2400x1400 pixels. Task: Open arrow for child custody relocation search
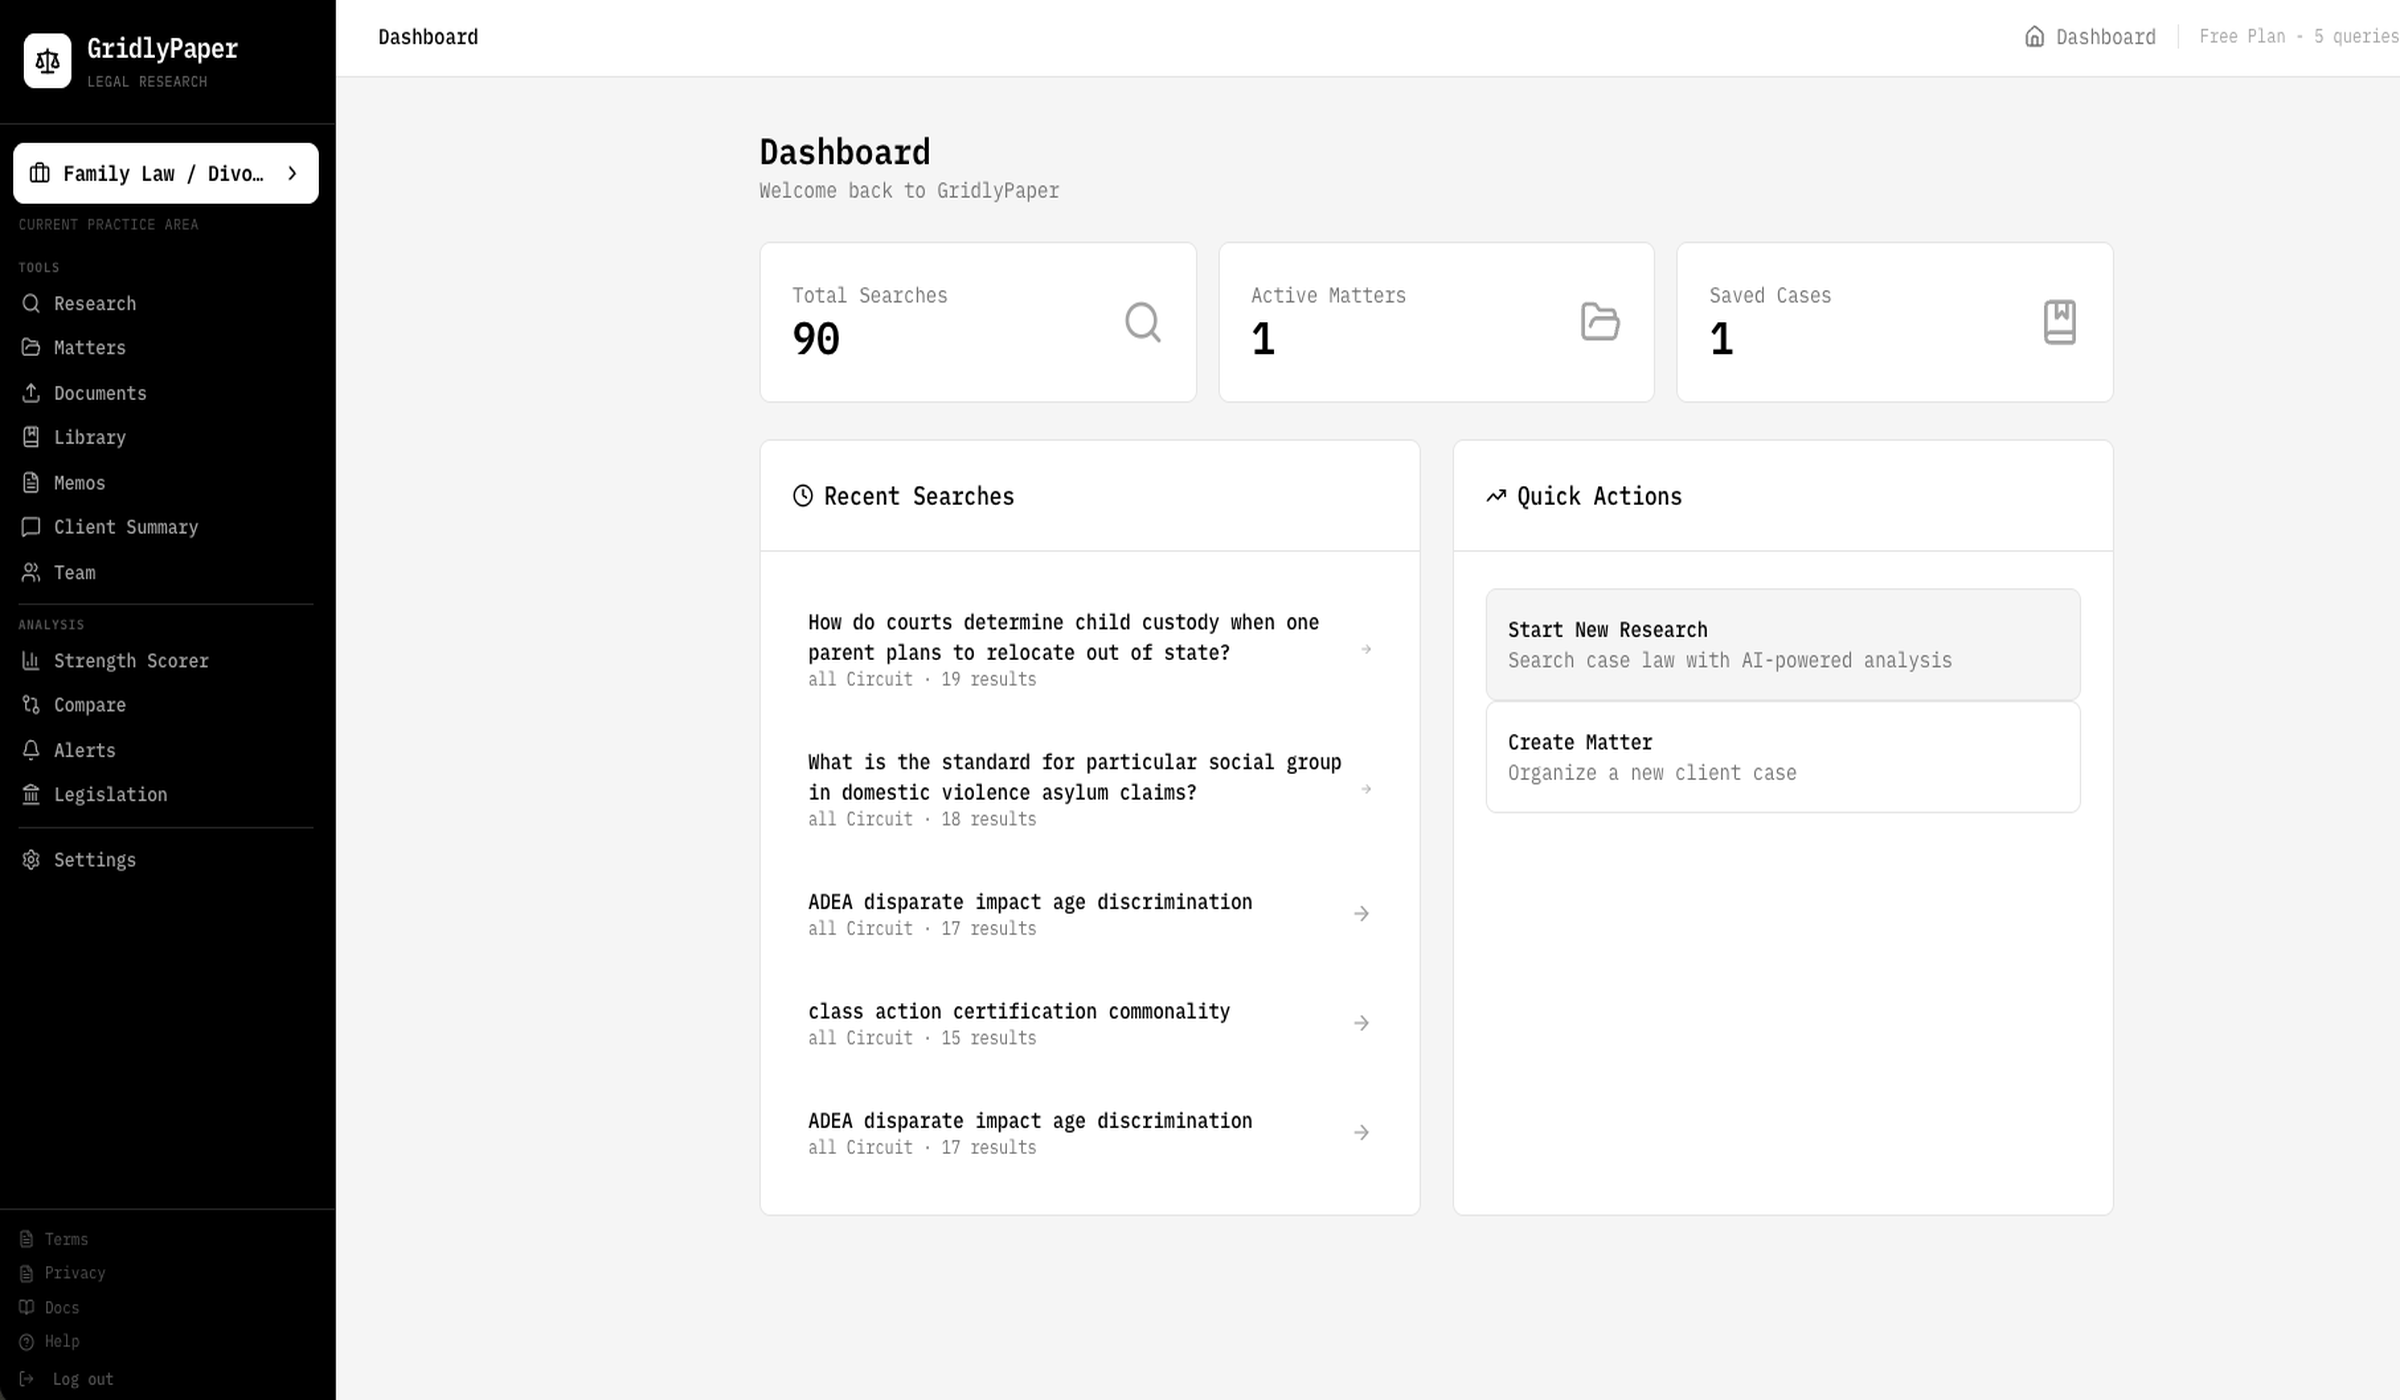(1366, 650)
